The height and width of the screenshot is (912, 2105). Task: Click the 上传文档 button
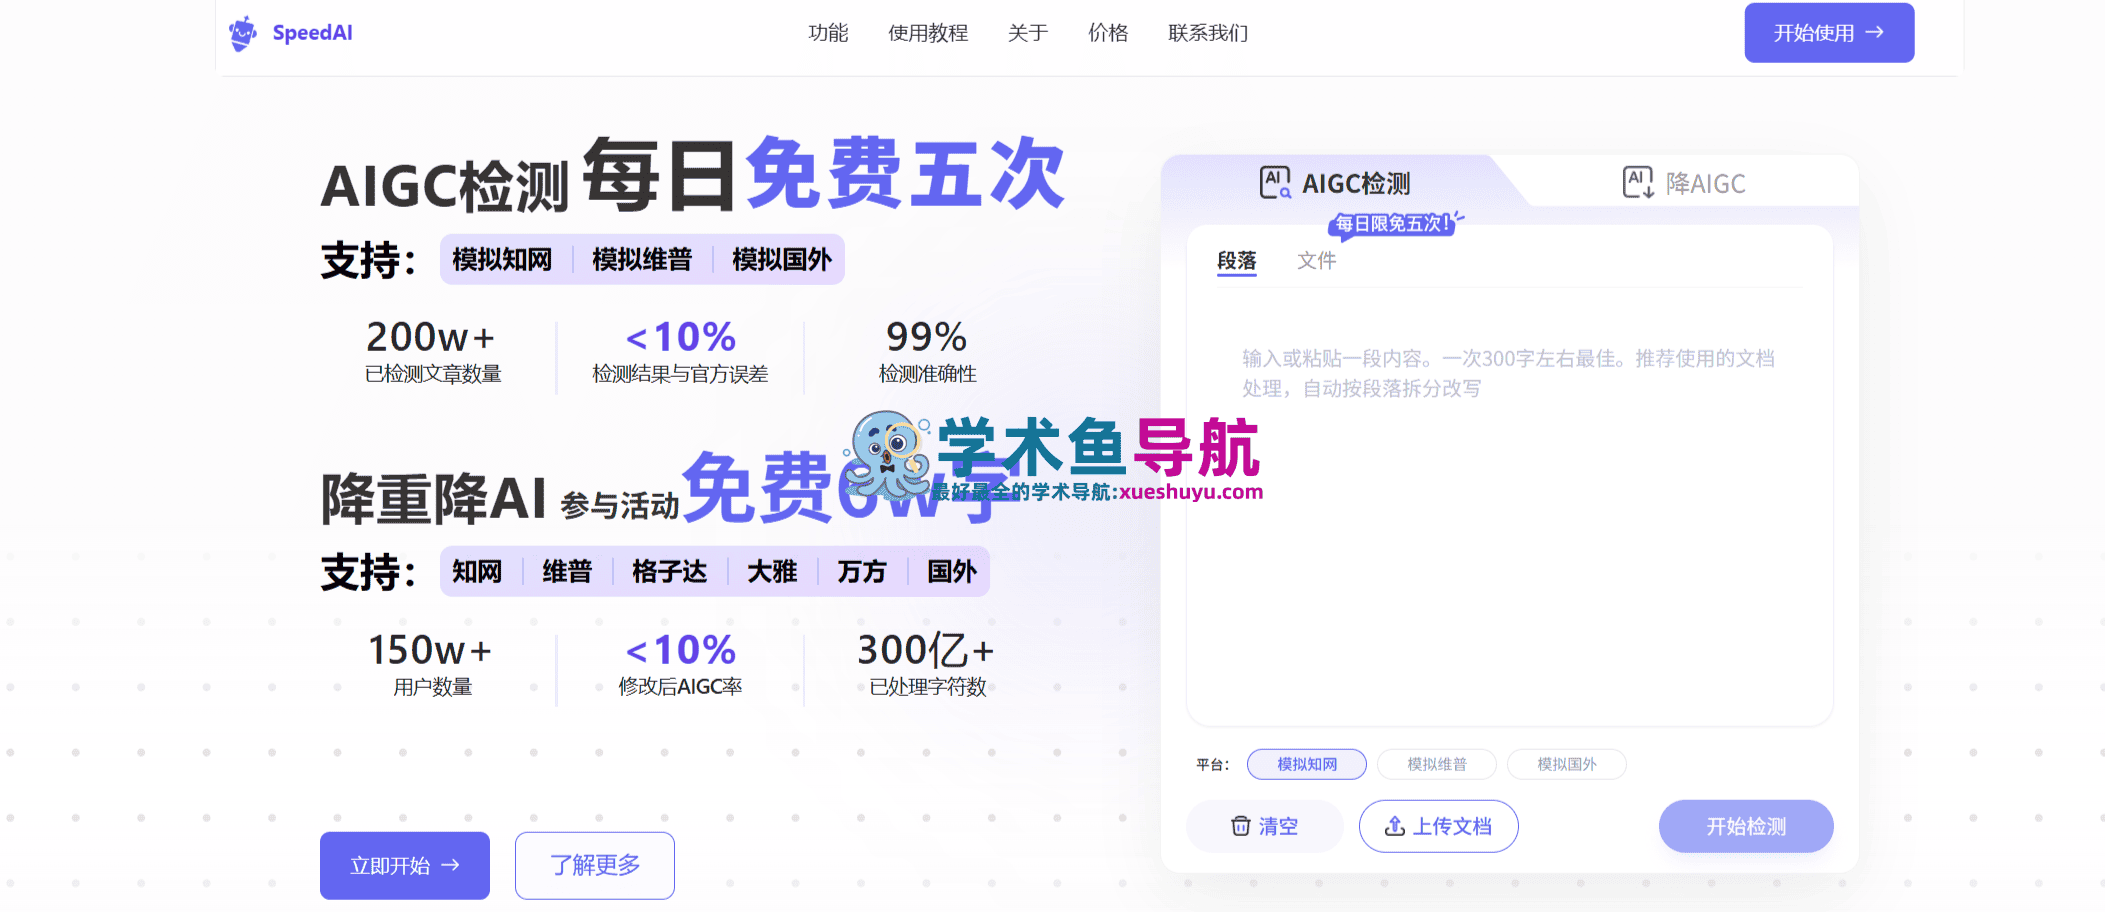[x=1439, y=826]
